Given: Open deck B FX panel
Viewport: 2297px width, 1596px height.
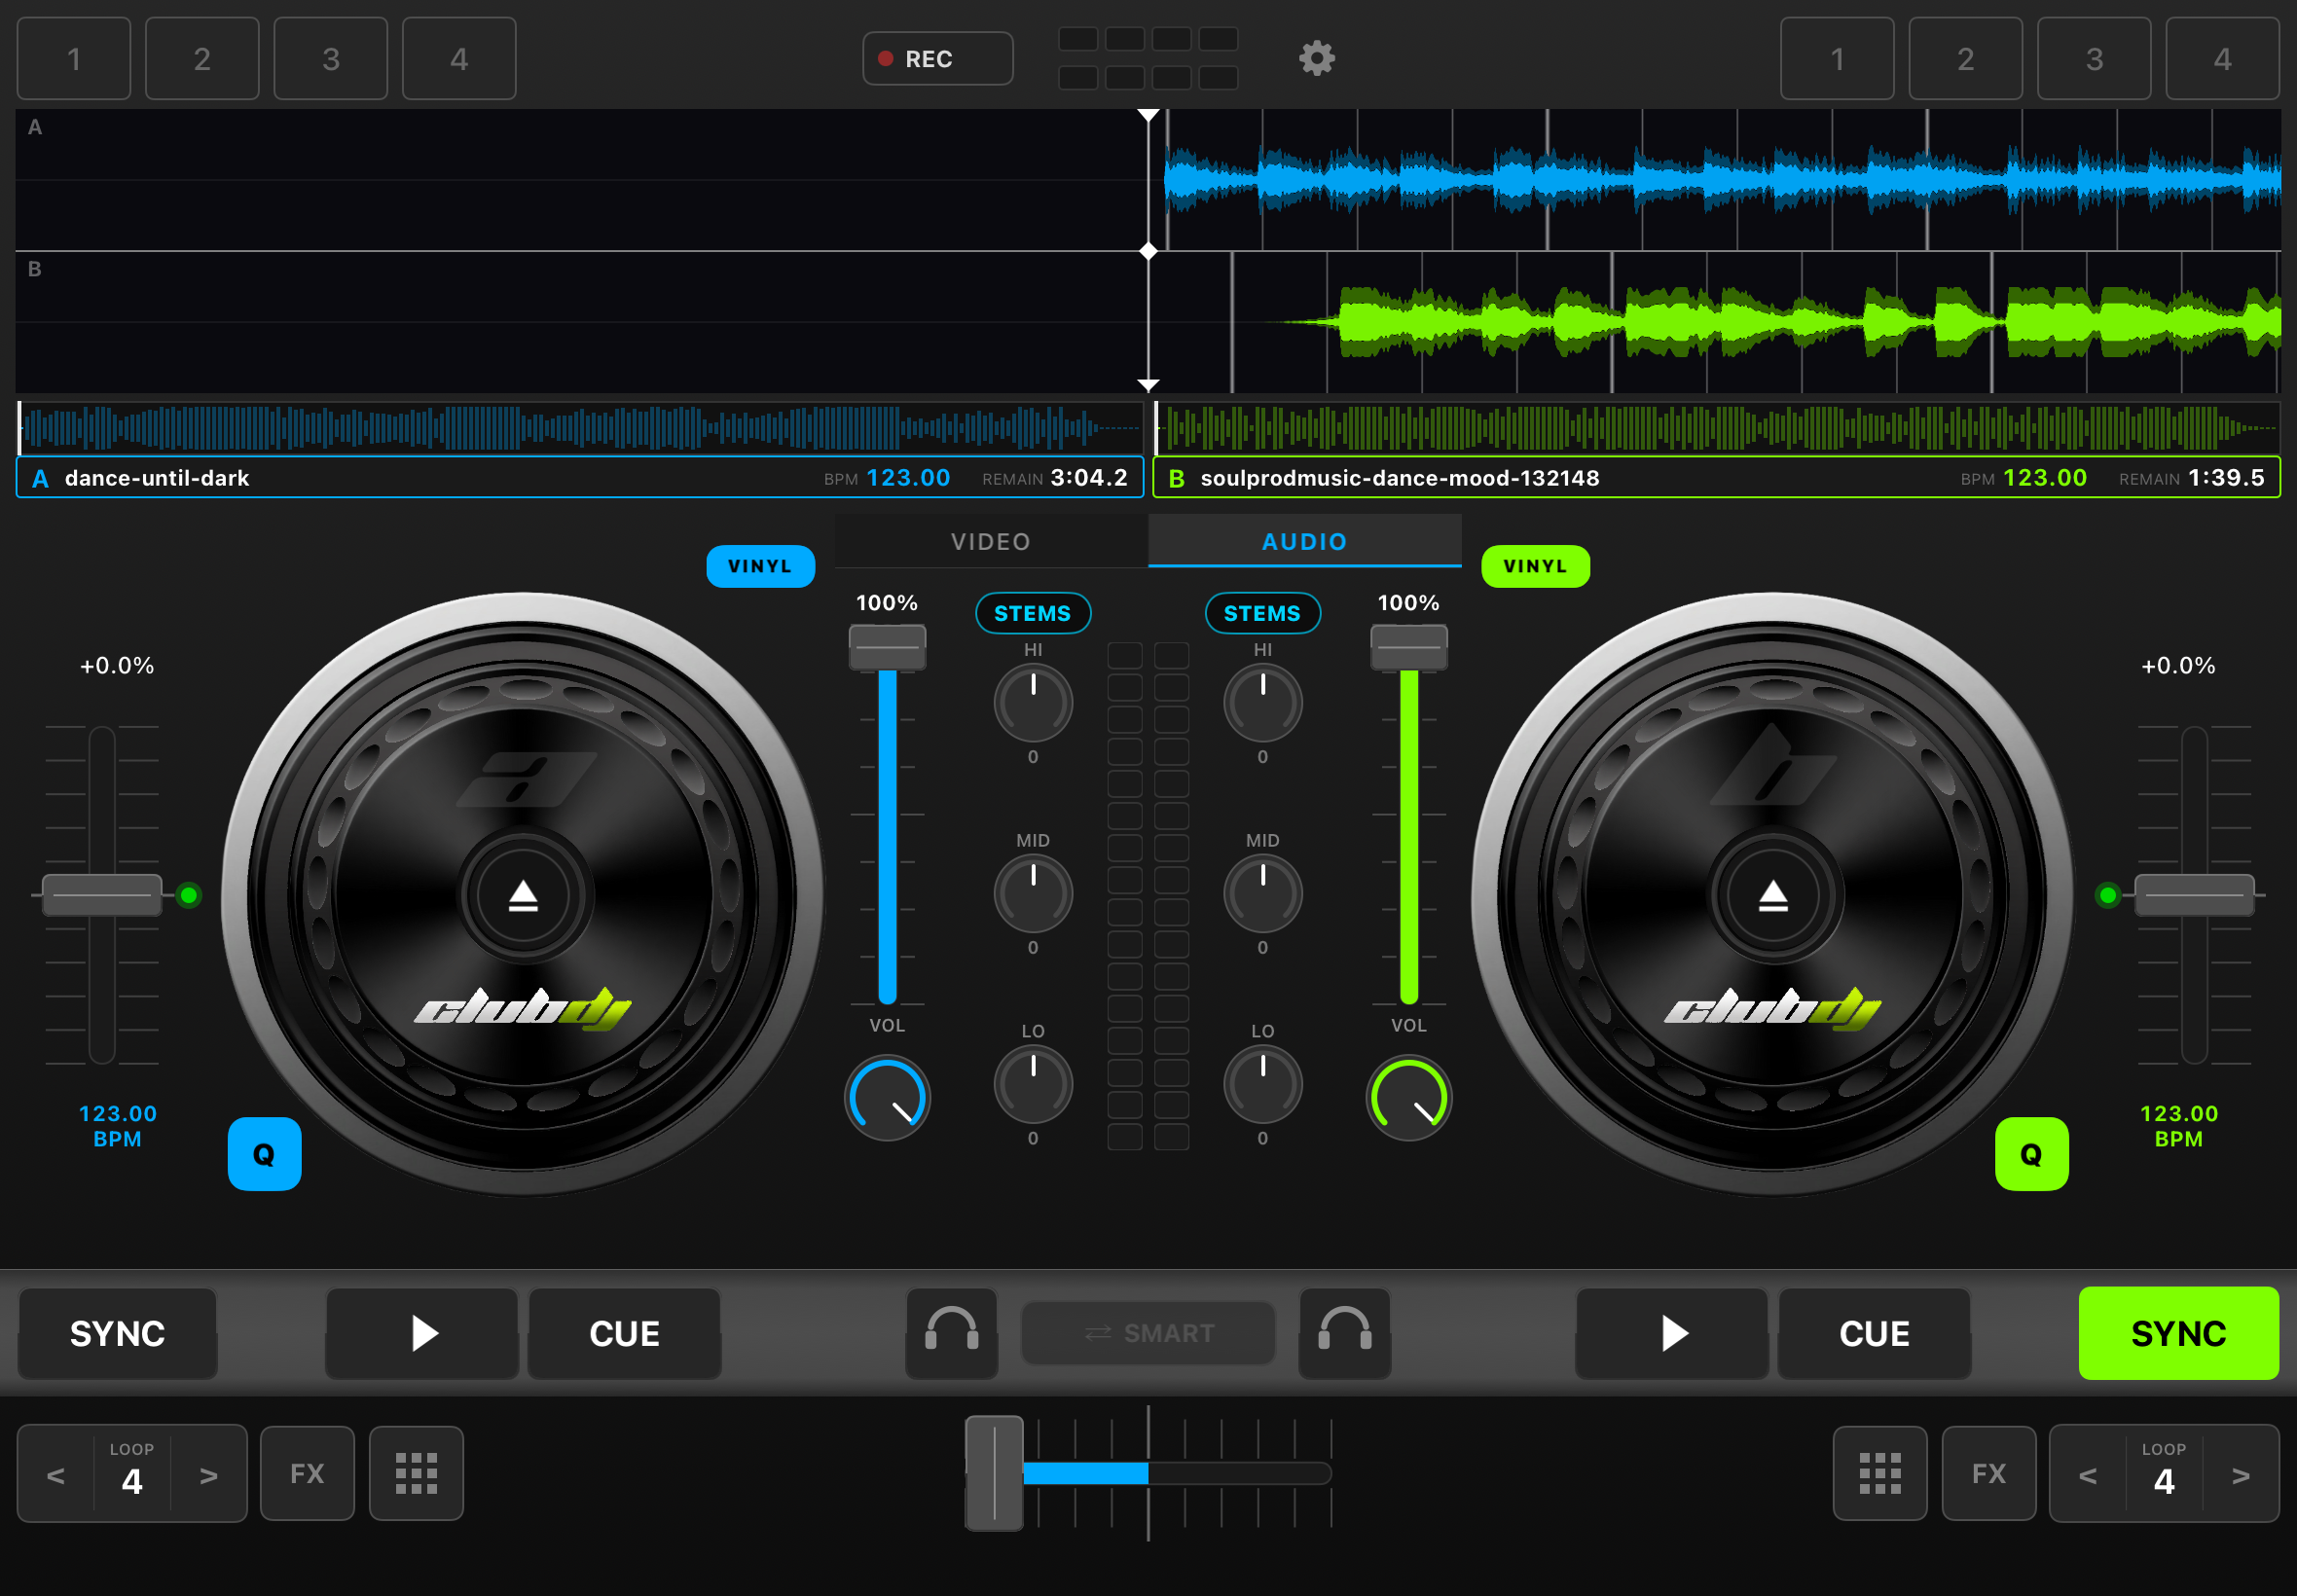Looking at the screenshot, I should pyautogui.click(x=1988, y=1473).
